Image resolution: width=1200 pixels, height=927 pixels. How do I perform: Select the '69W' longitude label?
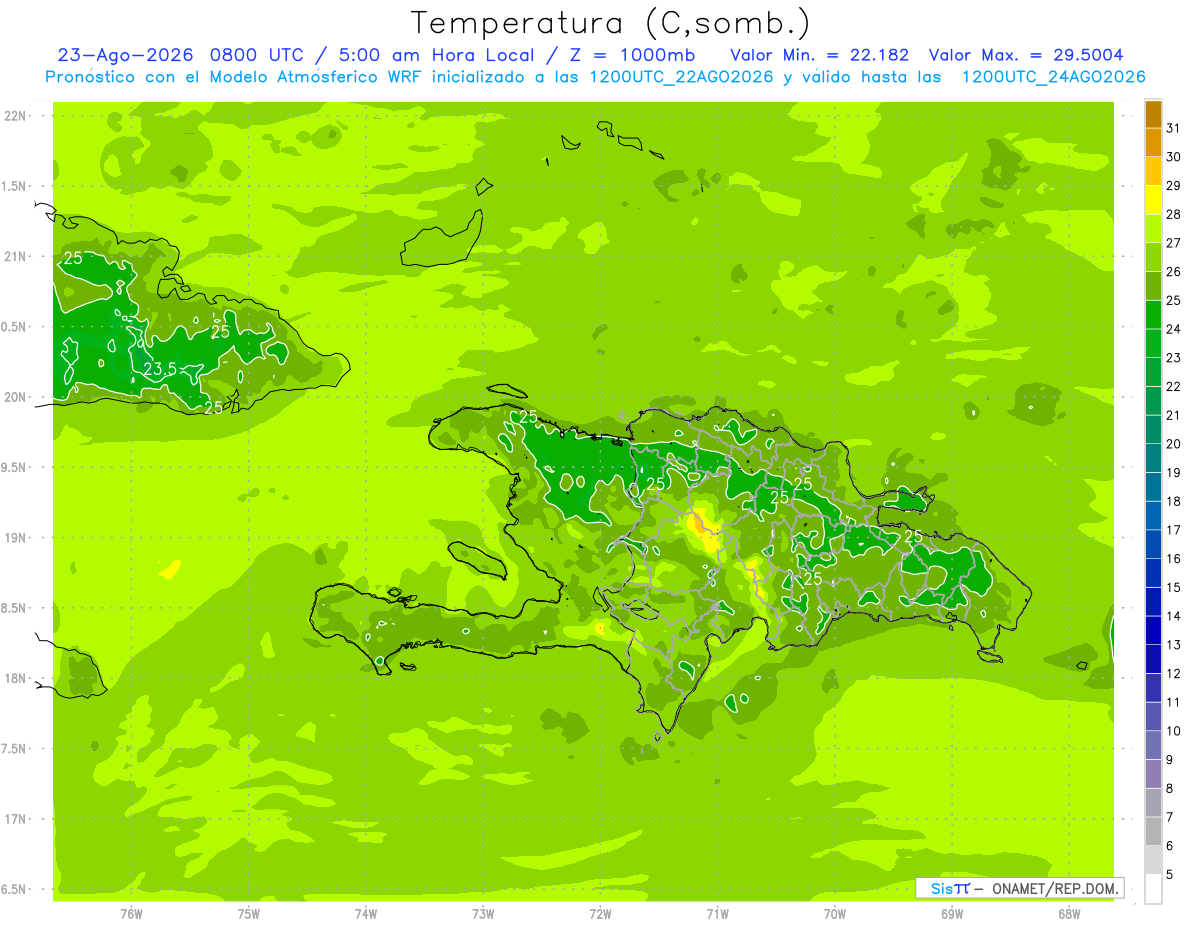(x=952, y=913)
